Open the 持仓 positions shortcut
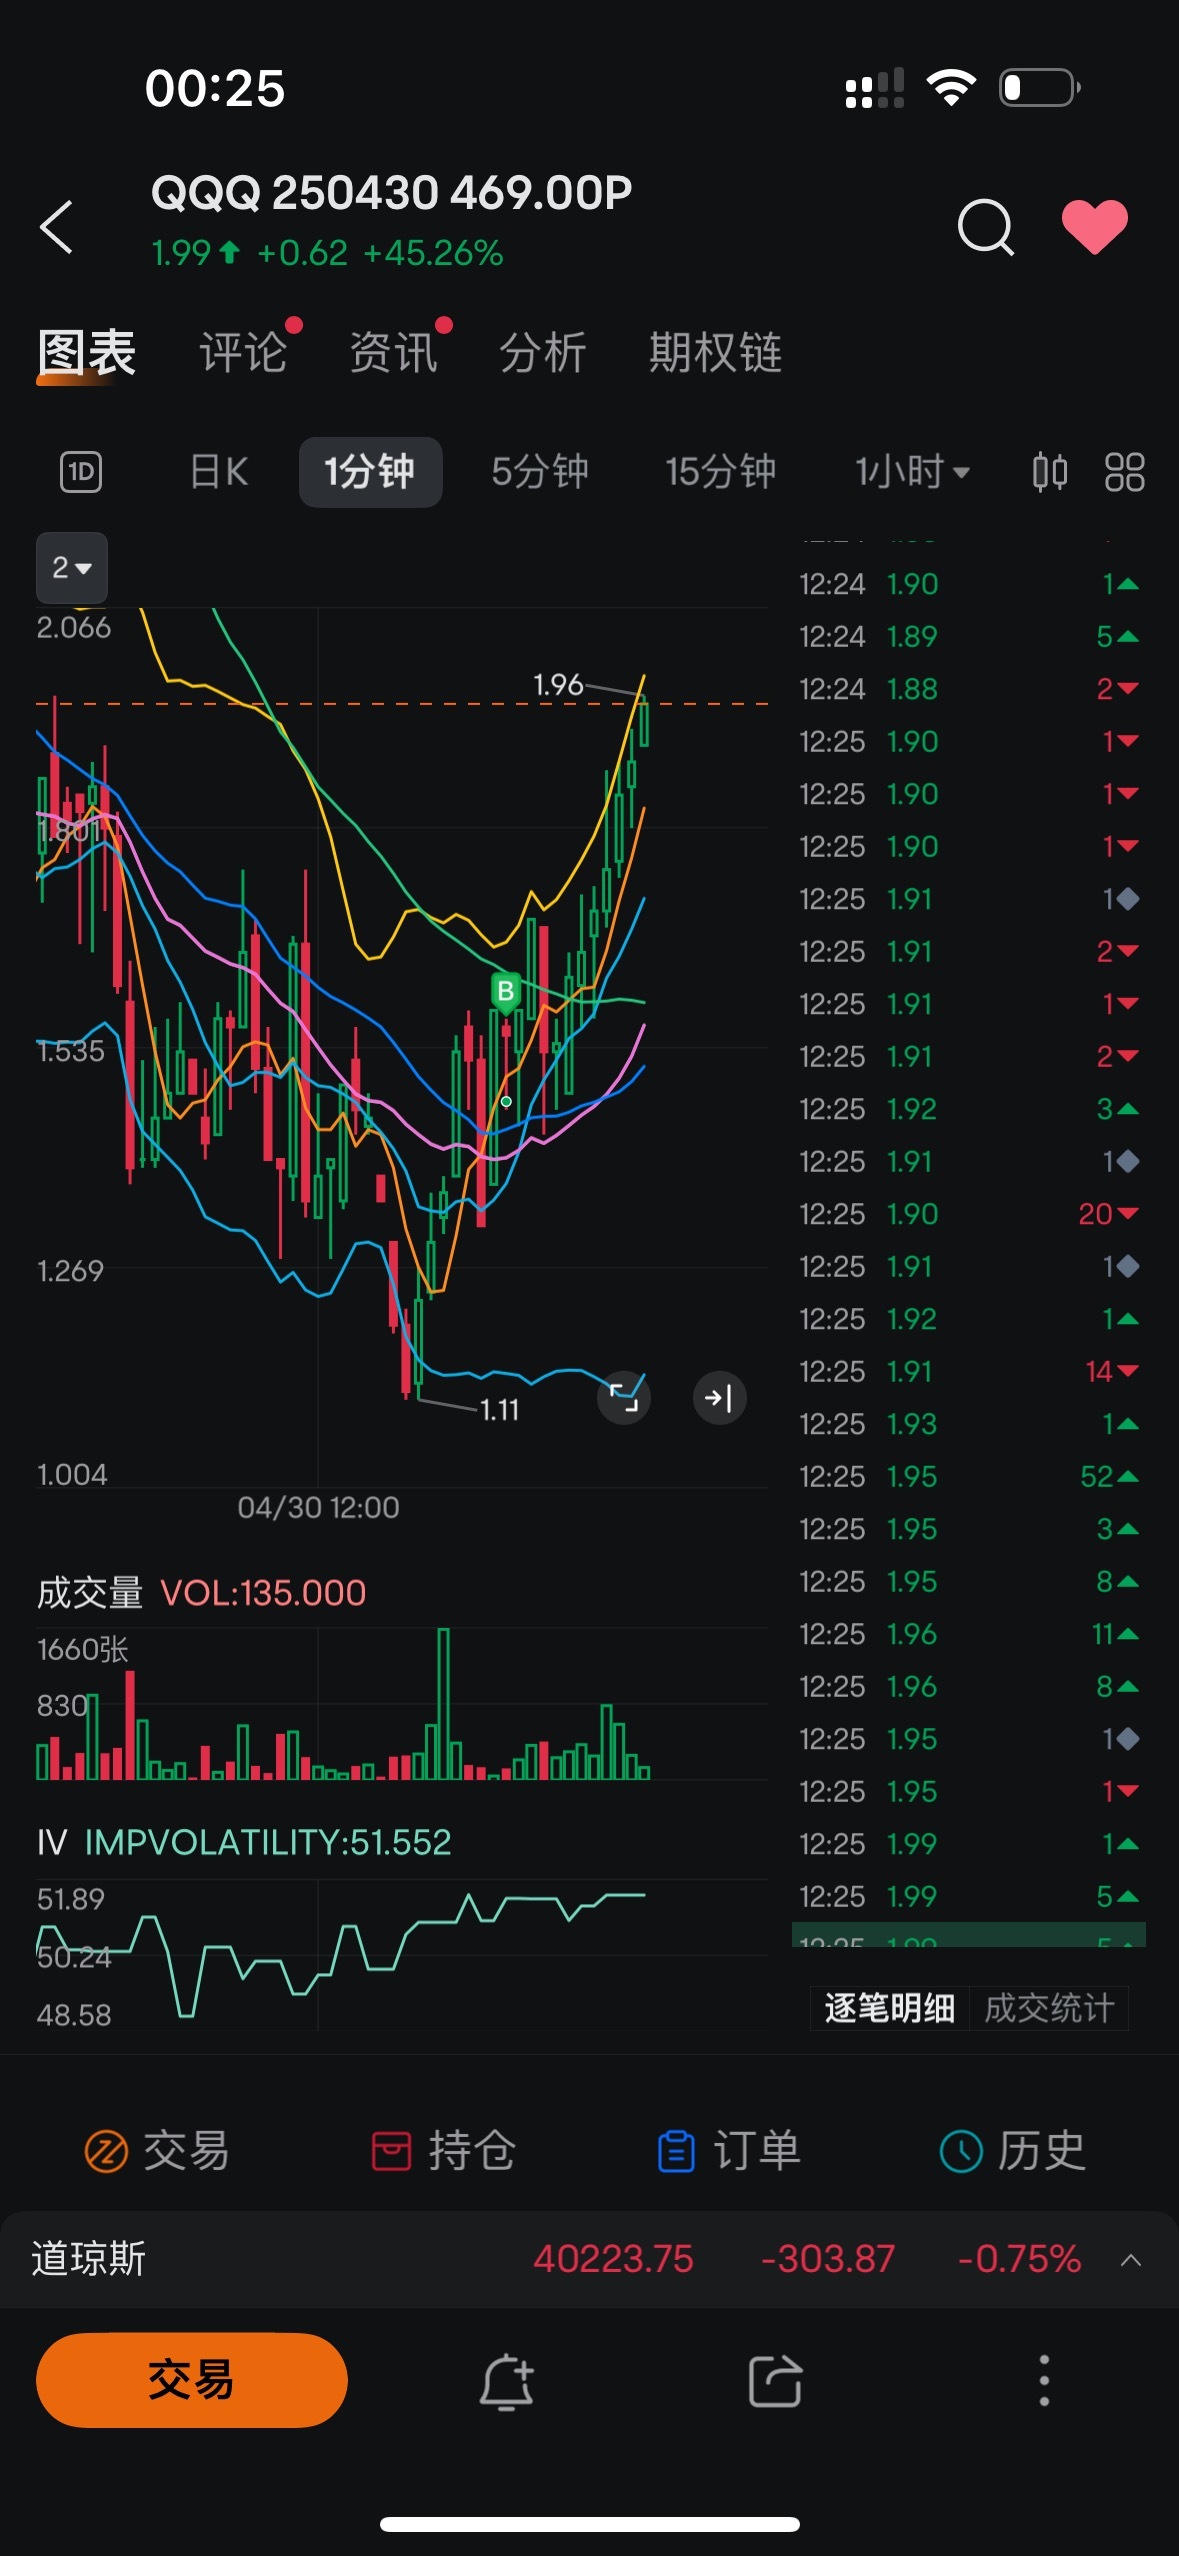The width and height of the screenshot is (1179, 2556). pos(443,2151)
